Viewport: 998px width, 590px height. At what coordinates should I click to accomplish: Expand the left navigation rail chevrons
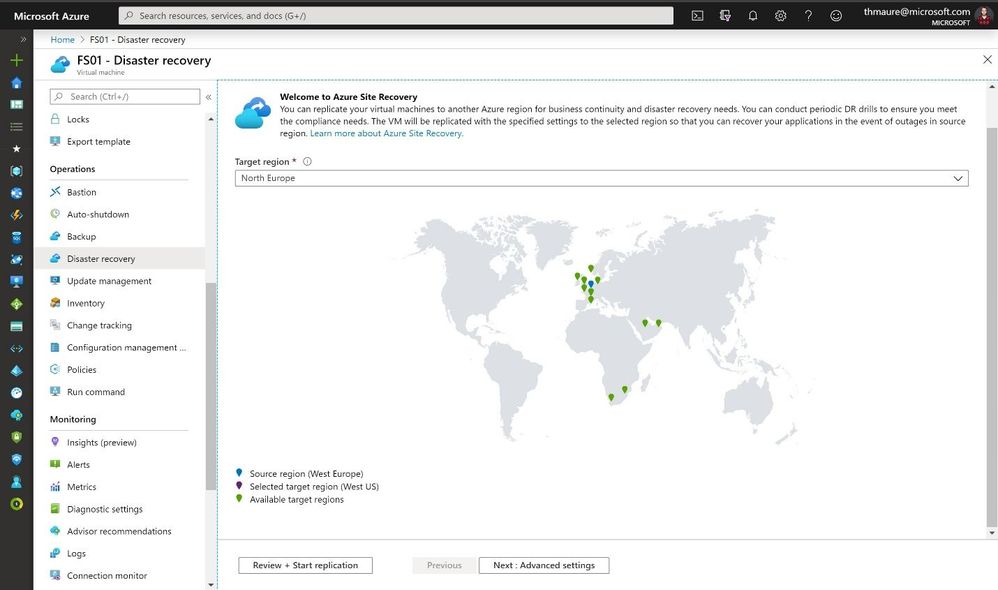(x=23, y=39)
